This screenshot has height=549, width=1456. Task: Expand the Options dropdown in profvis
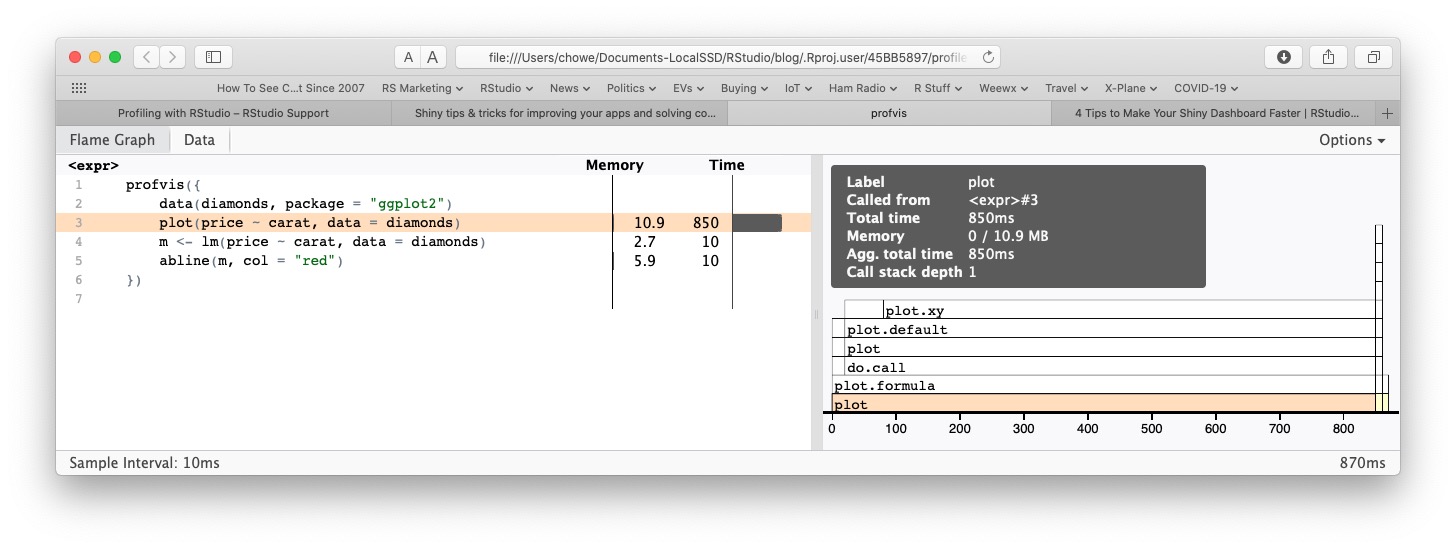pyautogui.click(x=1352, y=140)
